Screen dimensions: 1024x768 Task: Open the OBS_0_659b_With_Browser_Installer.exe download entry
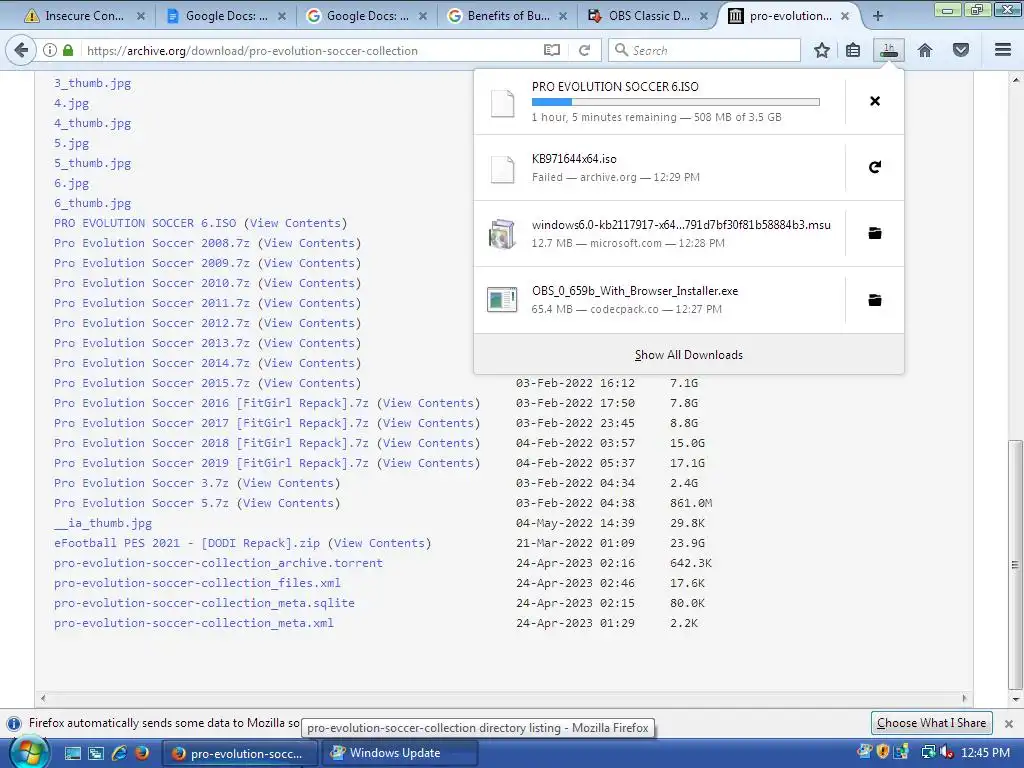pyautogui.click(x=660, y=300)
